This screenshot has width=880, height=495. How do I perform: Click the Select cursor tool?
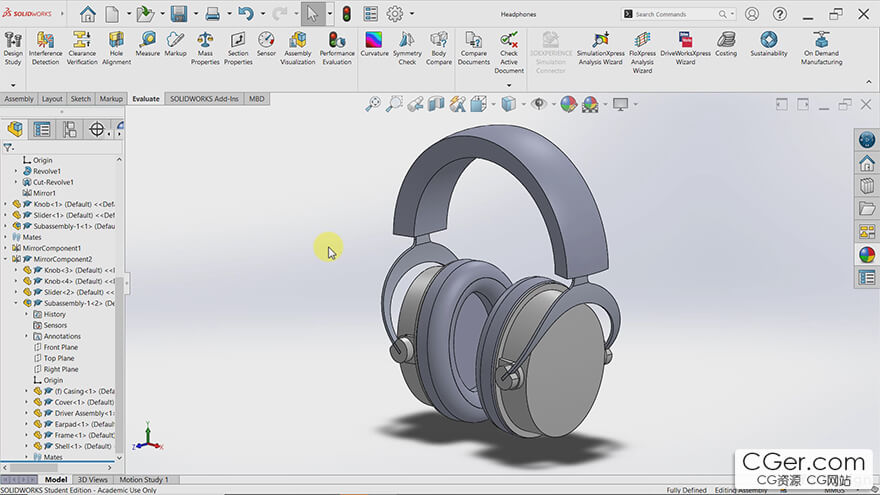click(312, 13)
